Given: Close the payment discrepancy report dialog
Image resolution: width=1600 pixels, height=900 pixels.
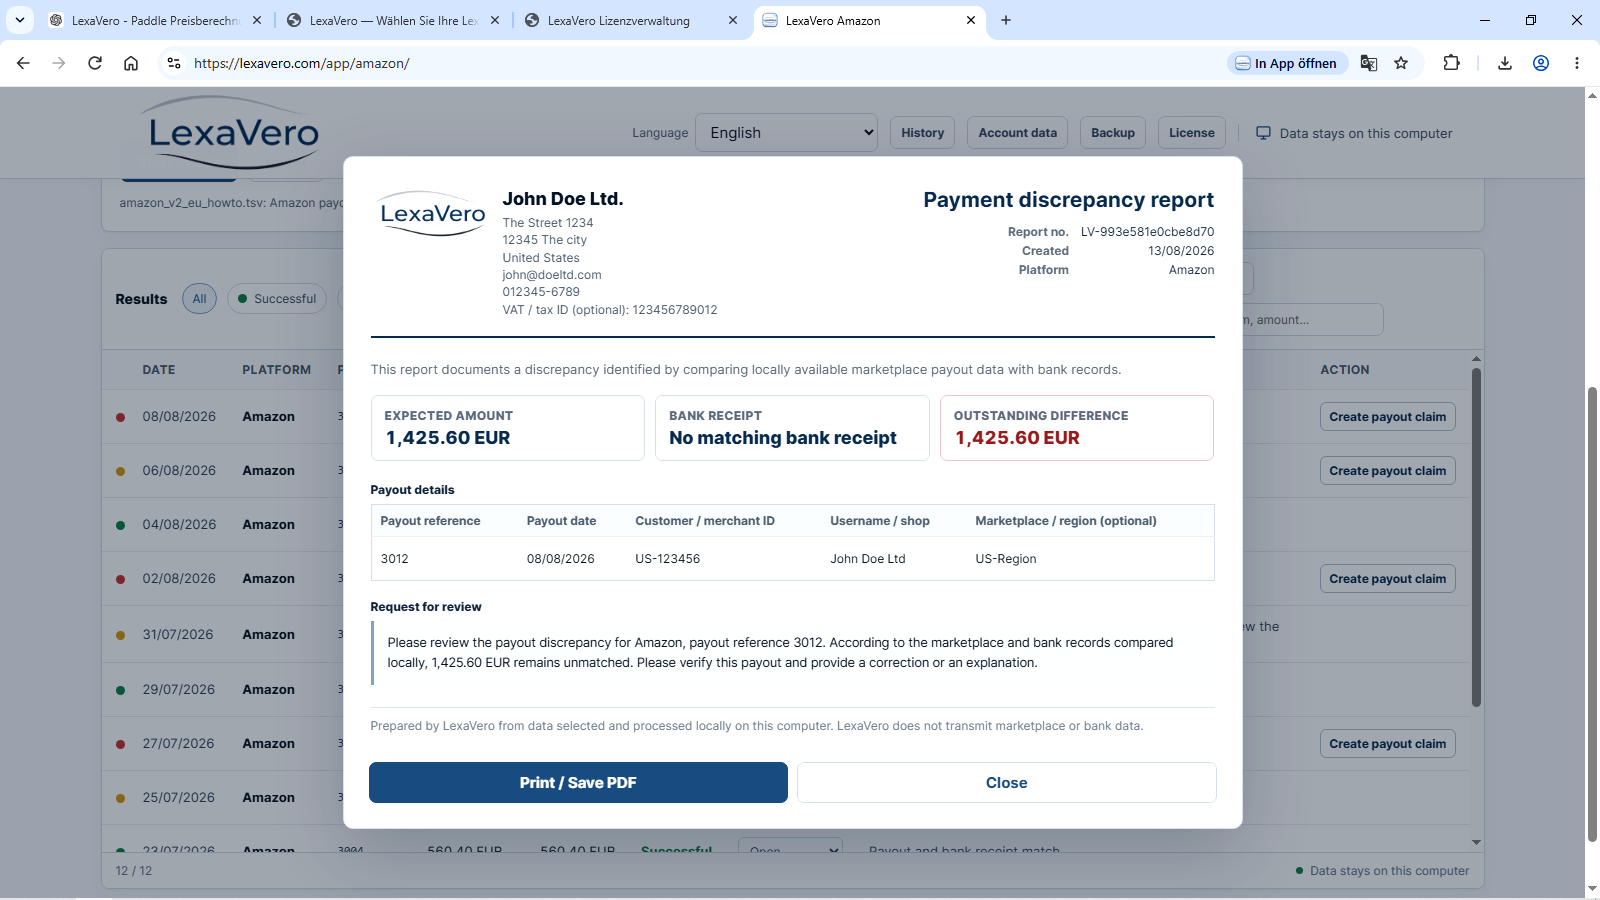Looking at the screenshot, I should pos(1006,783).
